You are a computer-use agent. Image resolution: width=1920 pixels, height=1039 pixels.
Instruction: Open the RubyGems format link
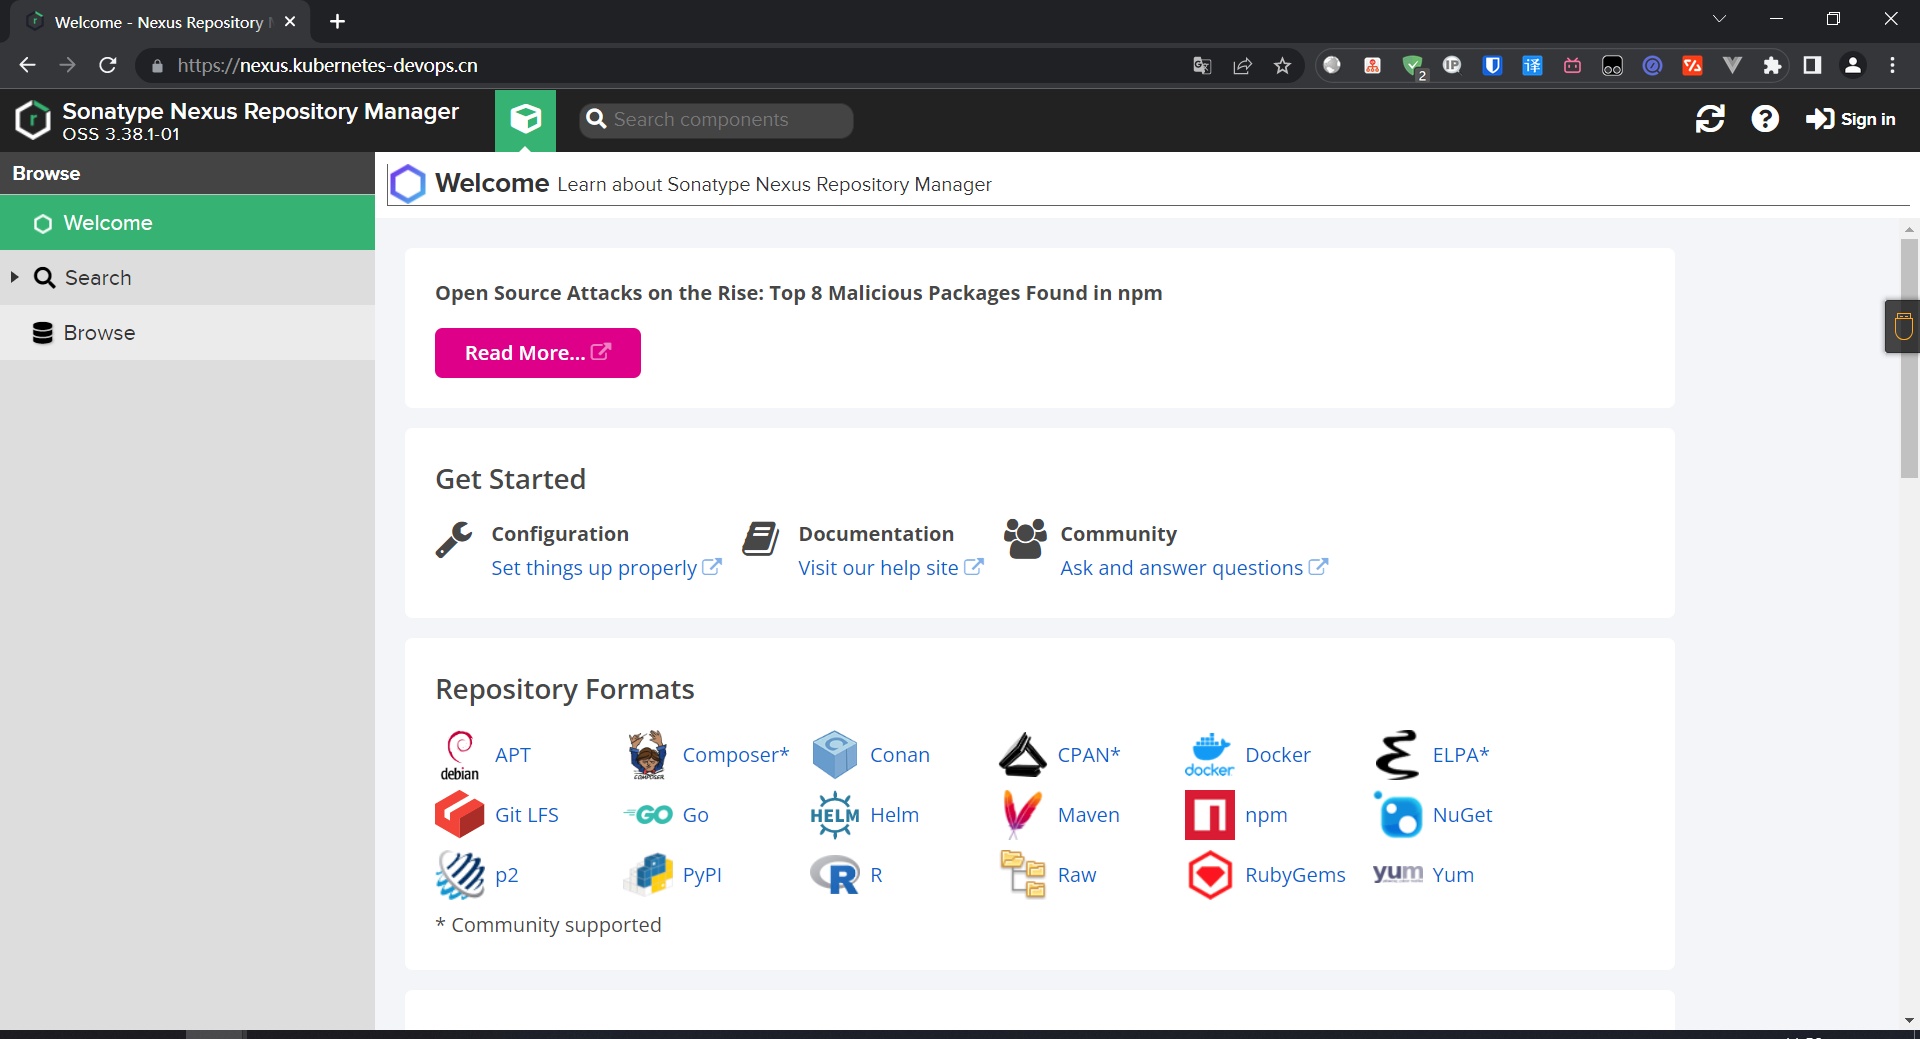click(1295, 875)
